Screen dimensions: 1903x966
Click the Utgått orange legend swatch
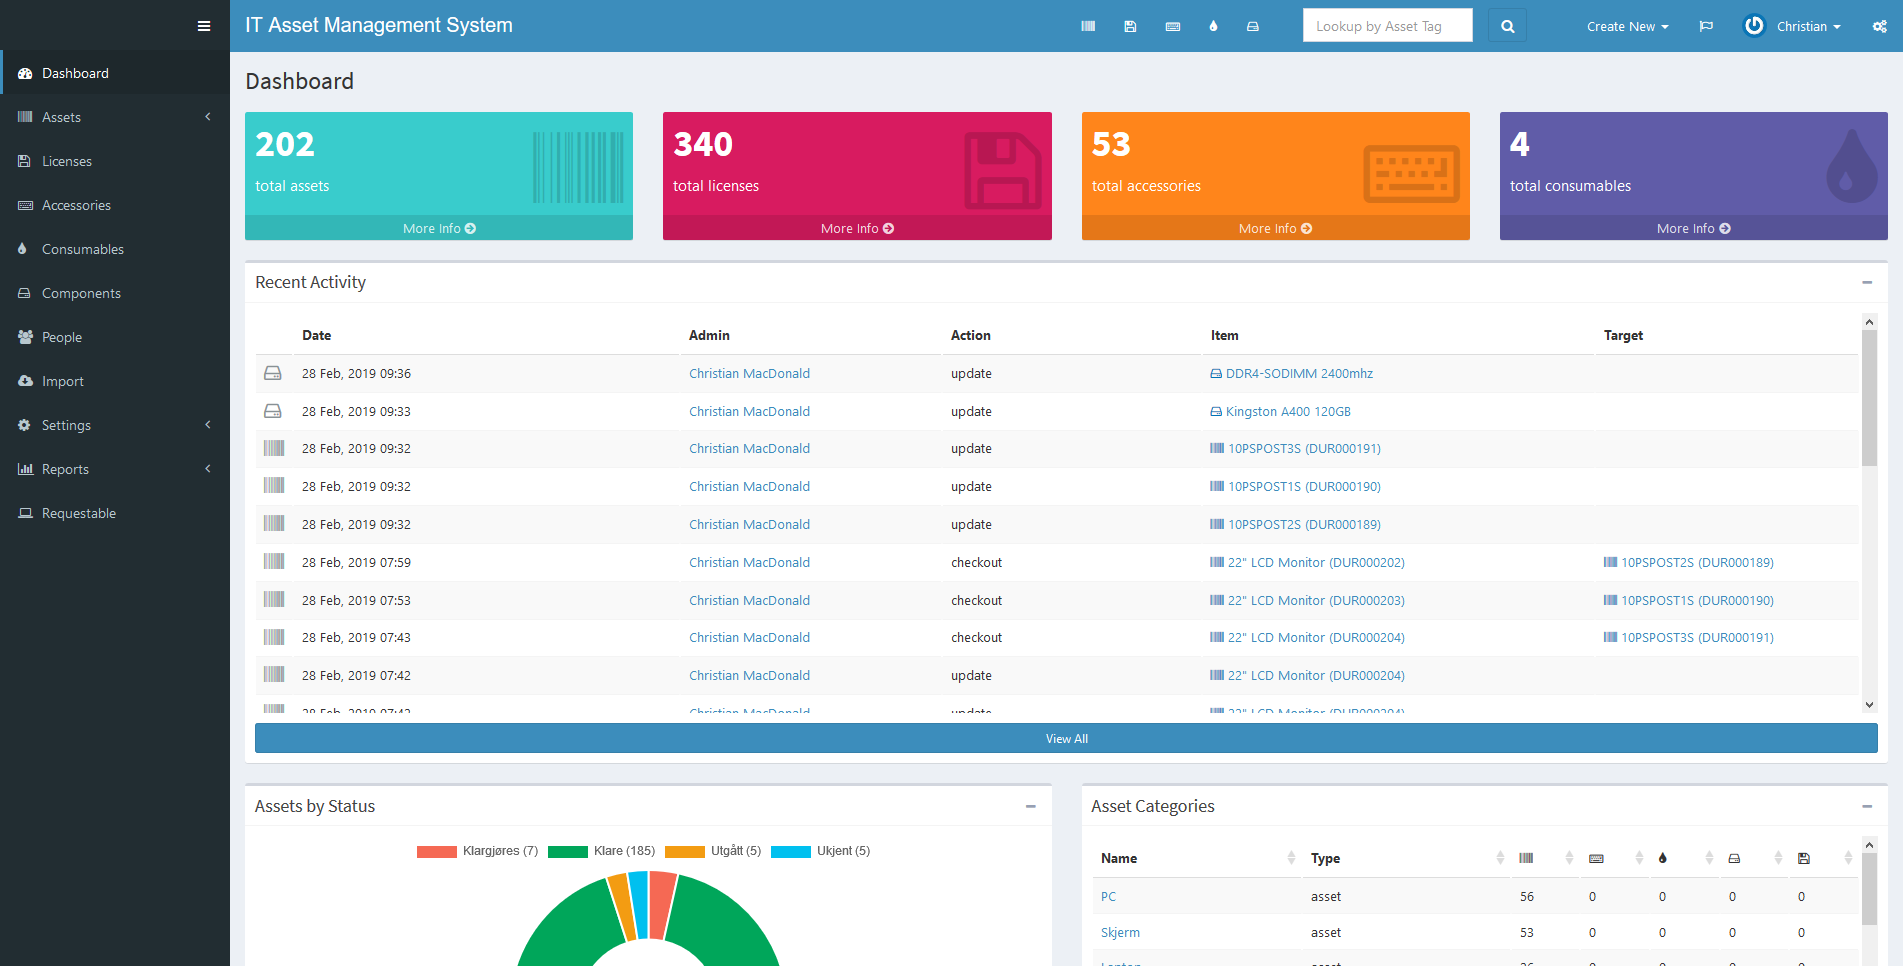pyautogui.click(x=685, y=851)
